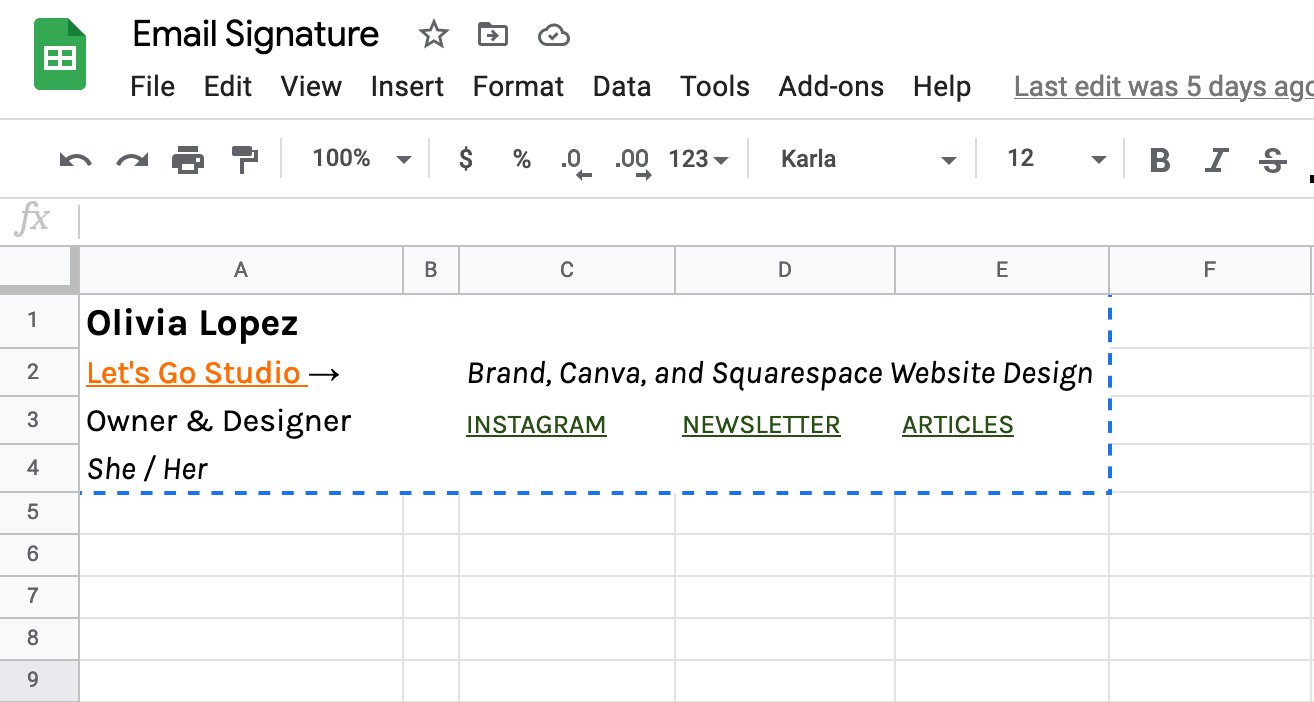Image resolution: width=1314 pixels, height=702 pixels.
Task: Open the Tools menu
Action: click(715, 87)
